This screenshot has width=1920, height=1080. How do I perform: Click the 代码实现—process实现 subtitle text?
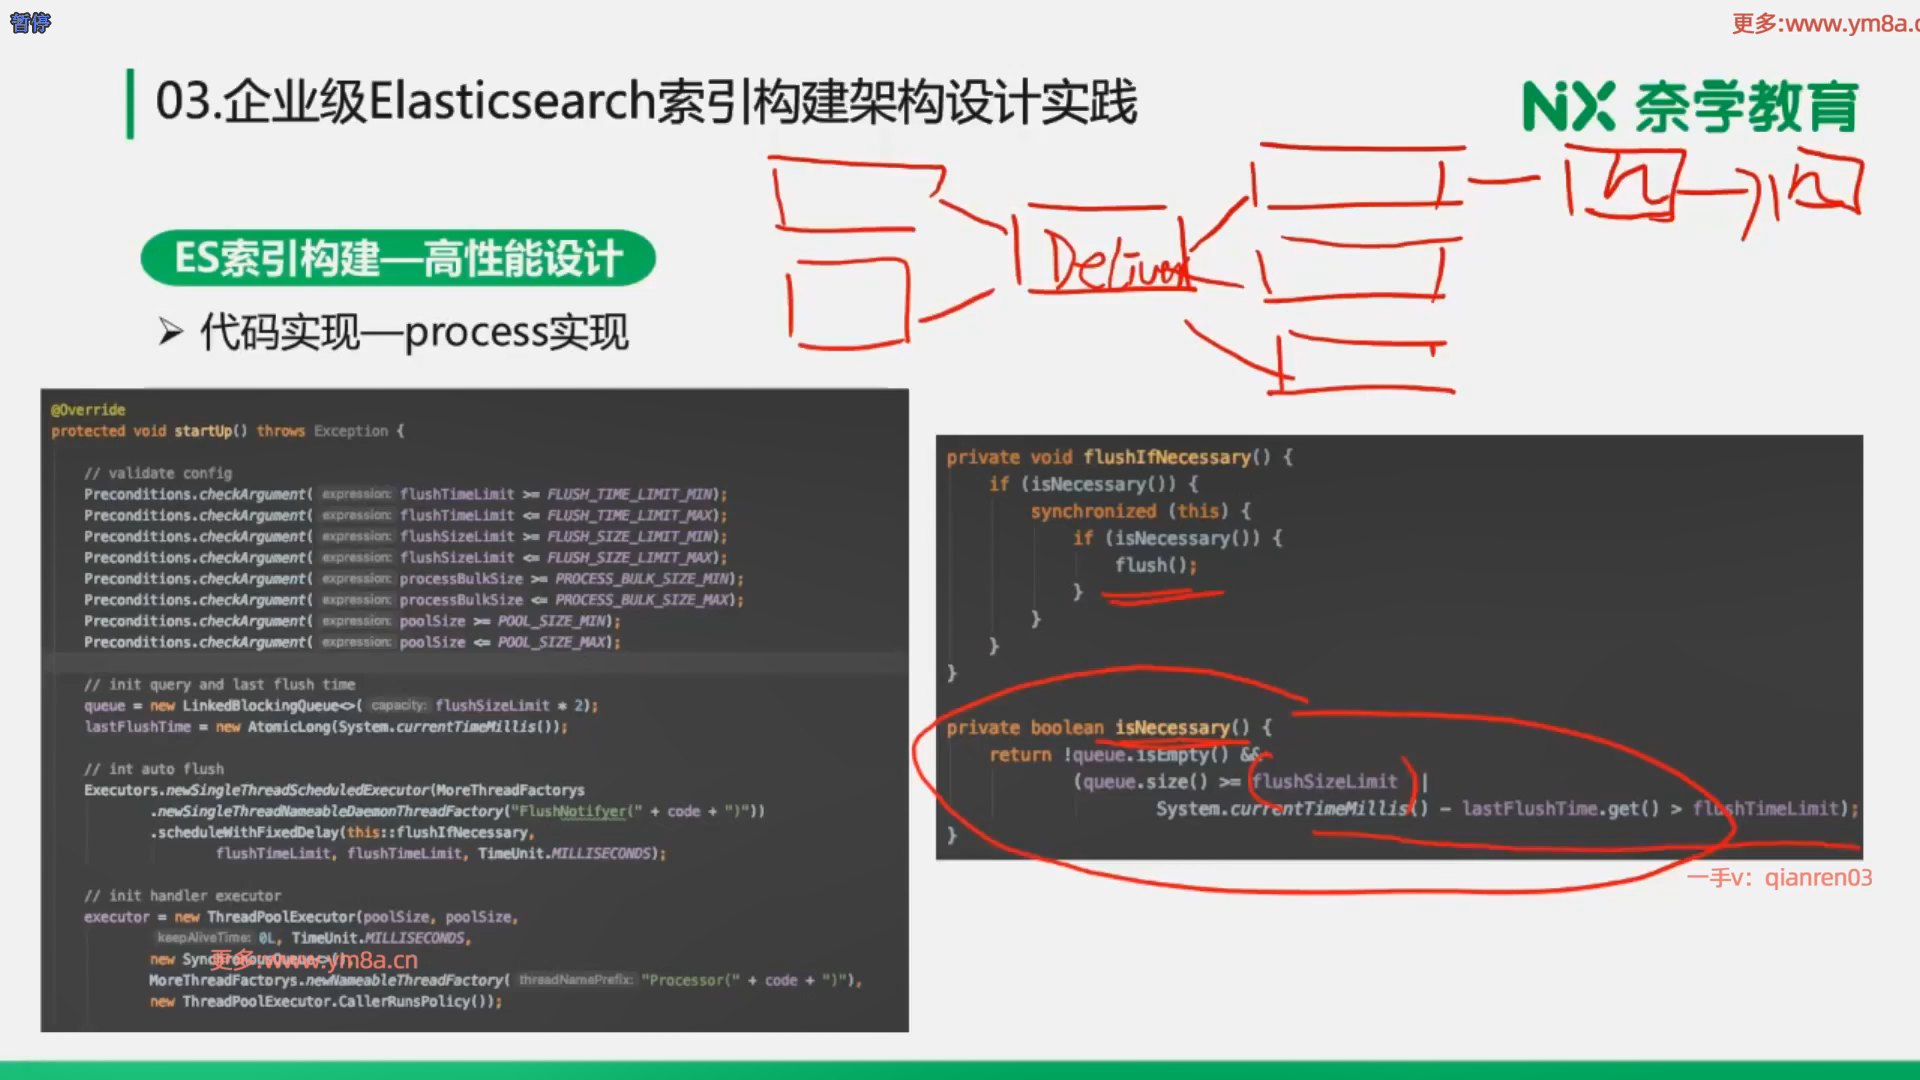[x=414, y=332]
